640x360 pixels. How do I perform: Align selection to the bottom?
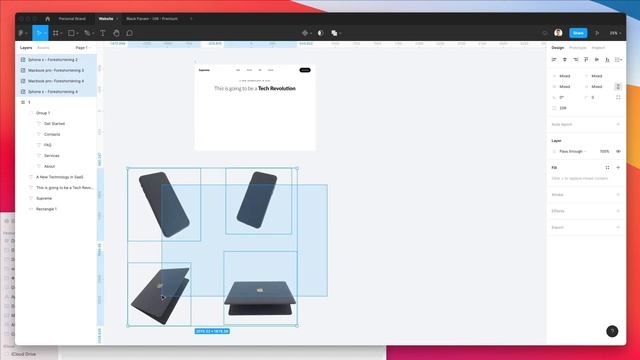[x=607, y=60]
